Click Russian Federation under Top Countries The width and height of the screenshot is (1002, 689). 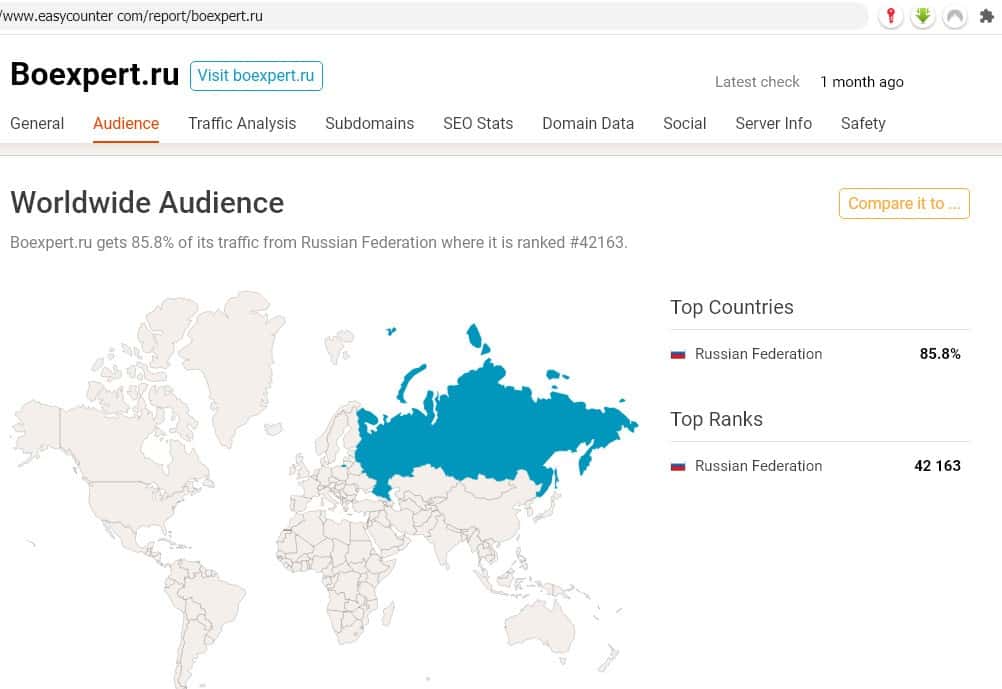758,354
